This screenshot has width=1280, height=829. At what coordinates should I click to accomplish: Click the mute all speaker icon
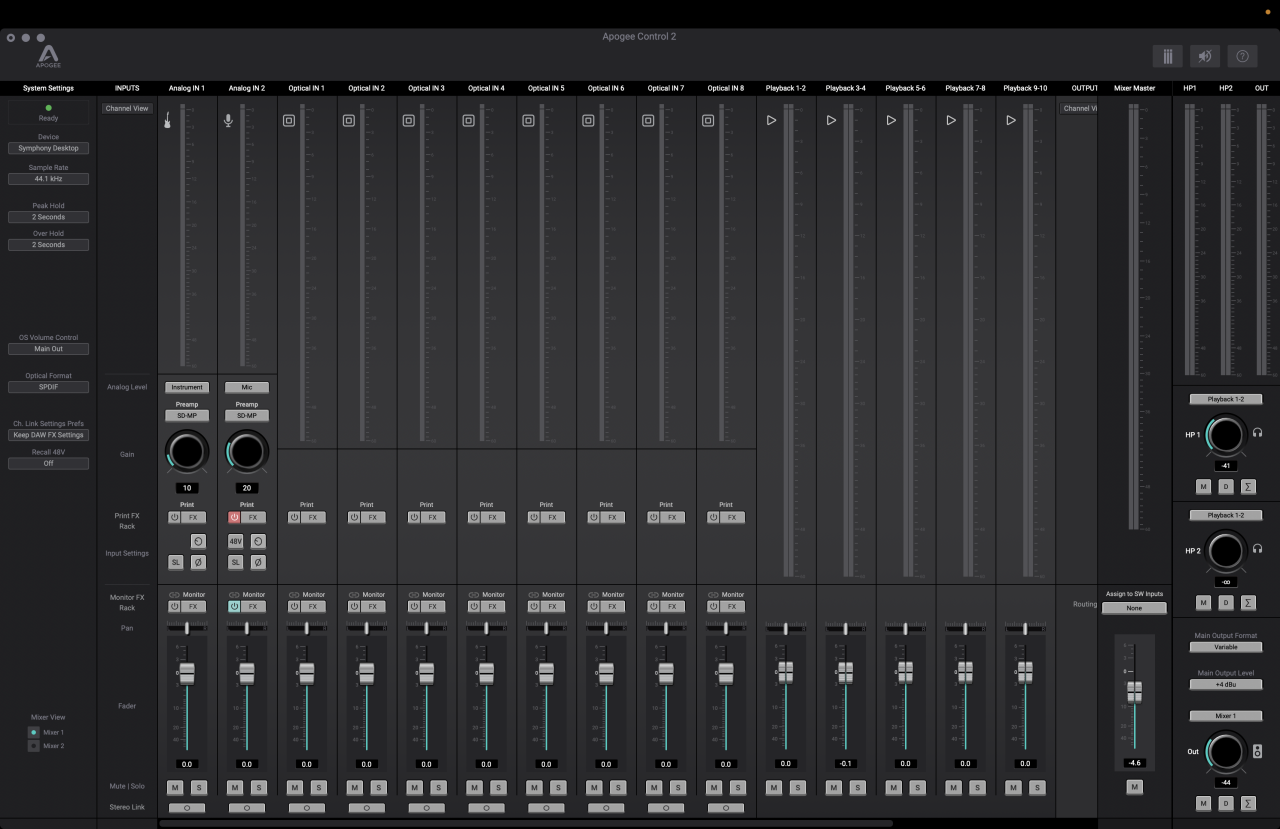(x=1204, y=56)
